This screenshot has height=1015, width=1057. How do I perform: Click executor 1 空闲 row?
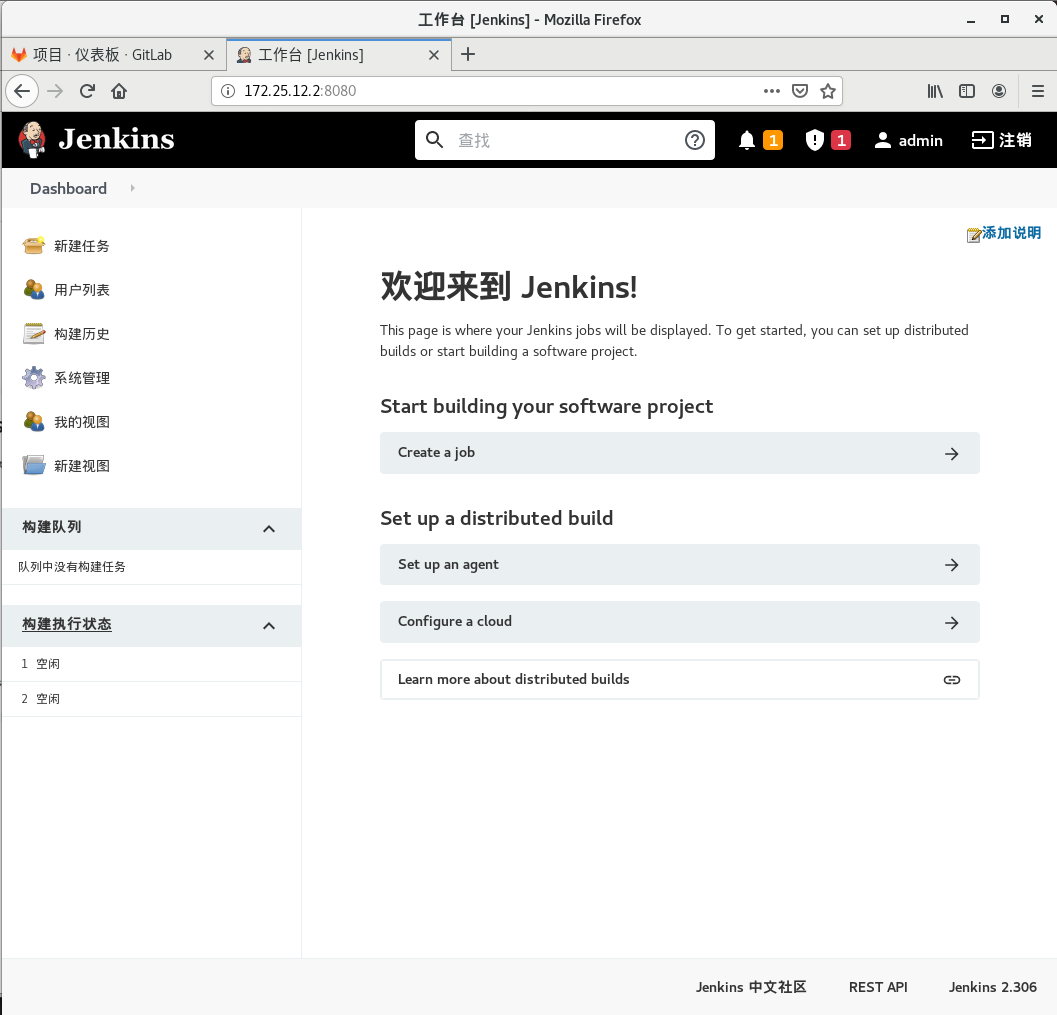tap(152, 664)
